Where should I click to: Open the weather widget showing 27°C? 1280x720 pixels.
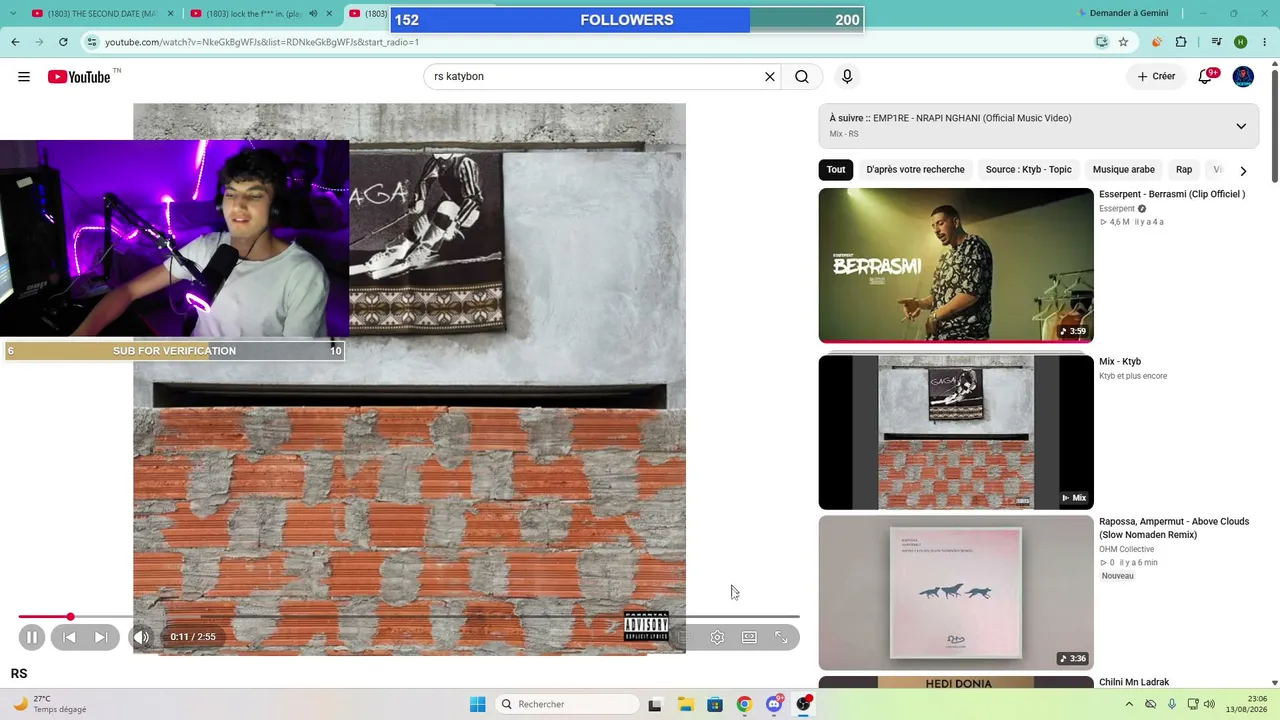pyautogui.click(x=50, y=704)
